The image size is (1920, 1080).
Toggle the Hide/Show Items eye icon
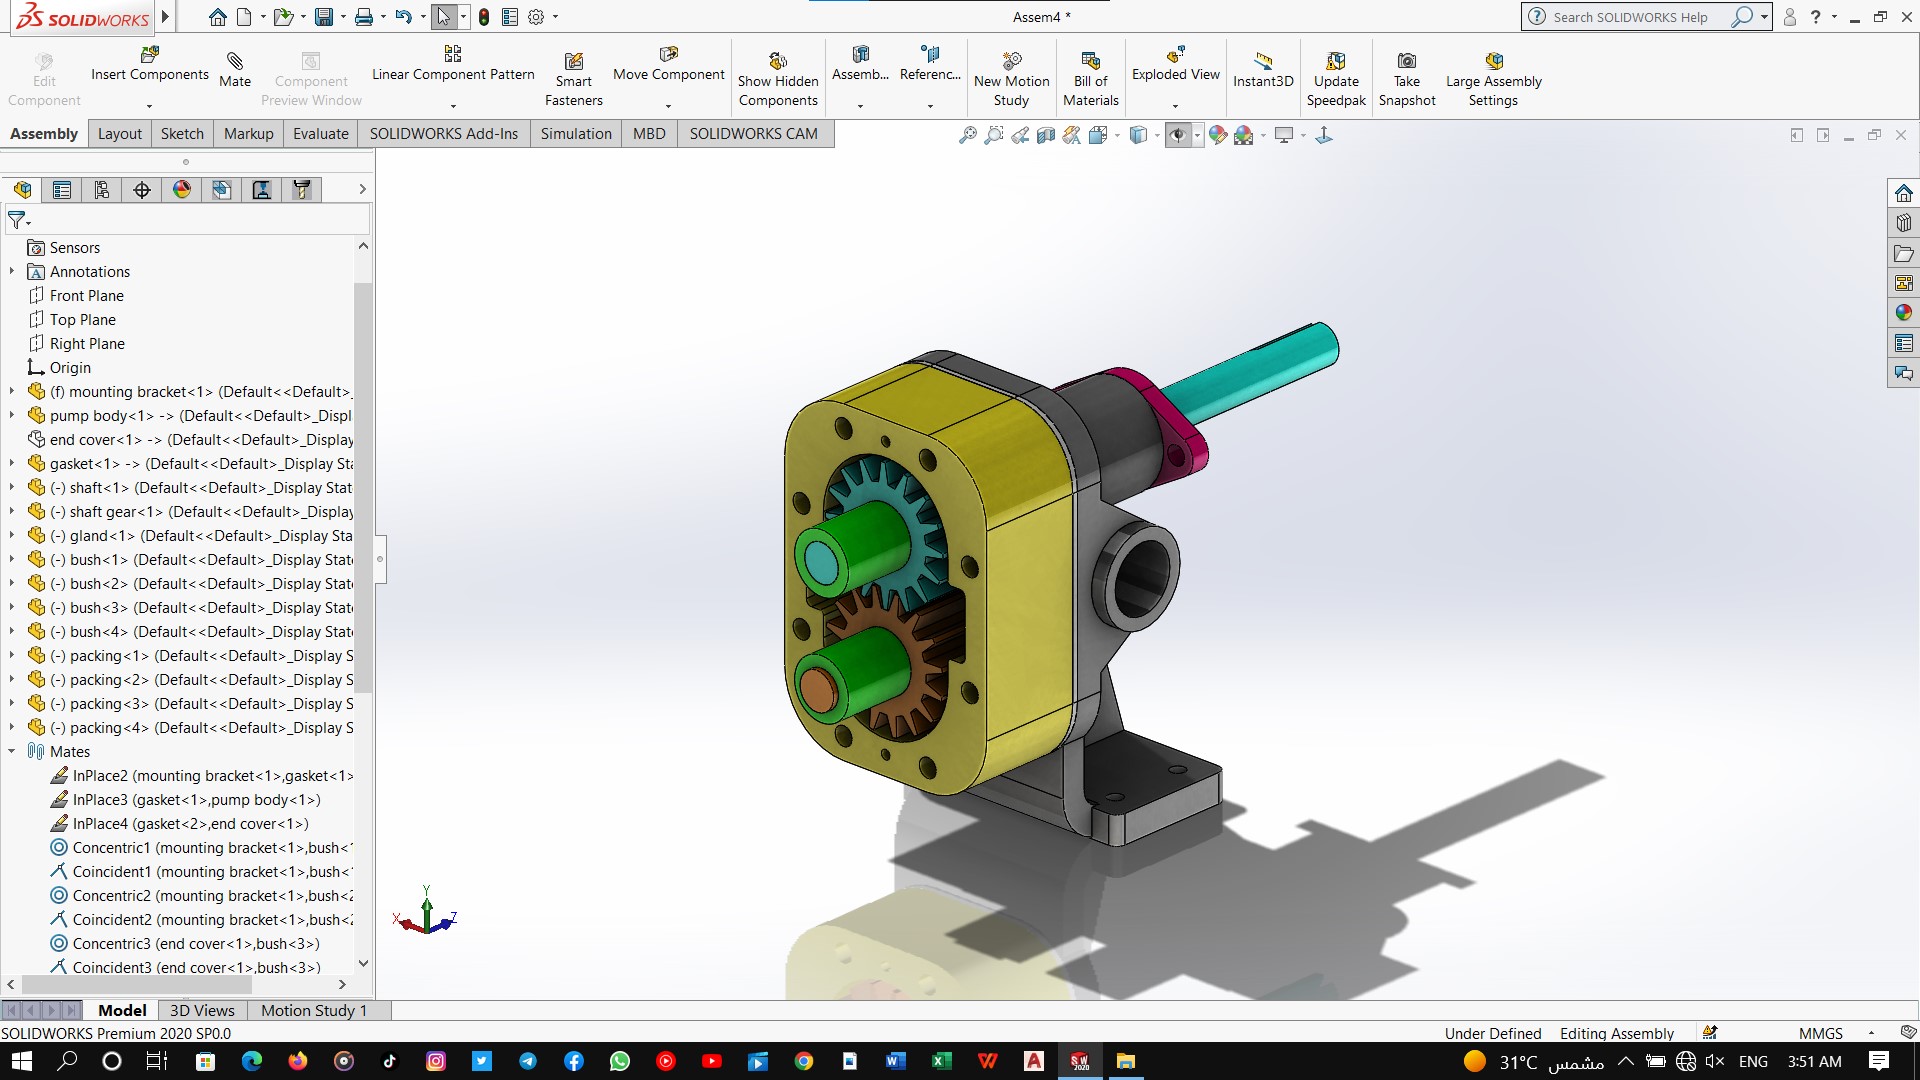(1178, 135)
